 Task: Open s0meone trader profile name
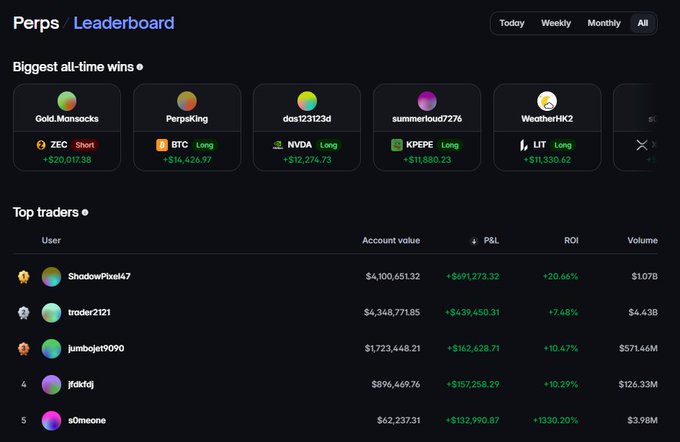click(x=87, y=420)
